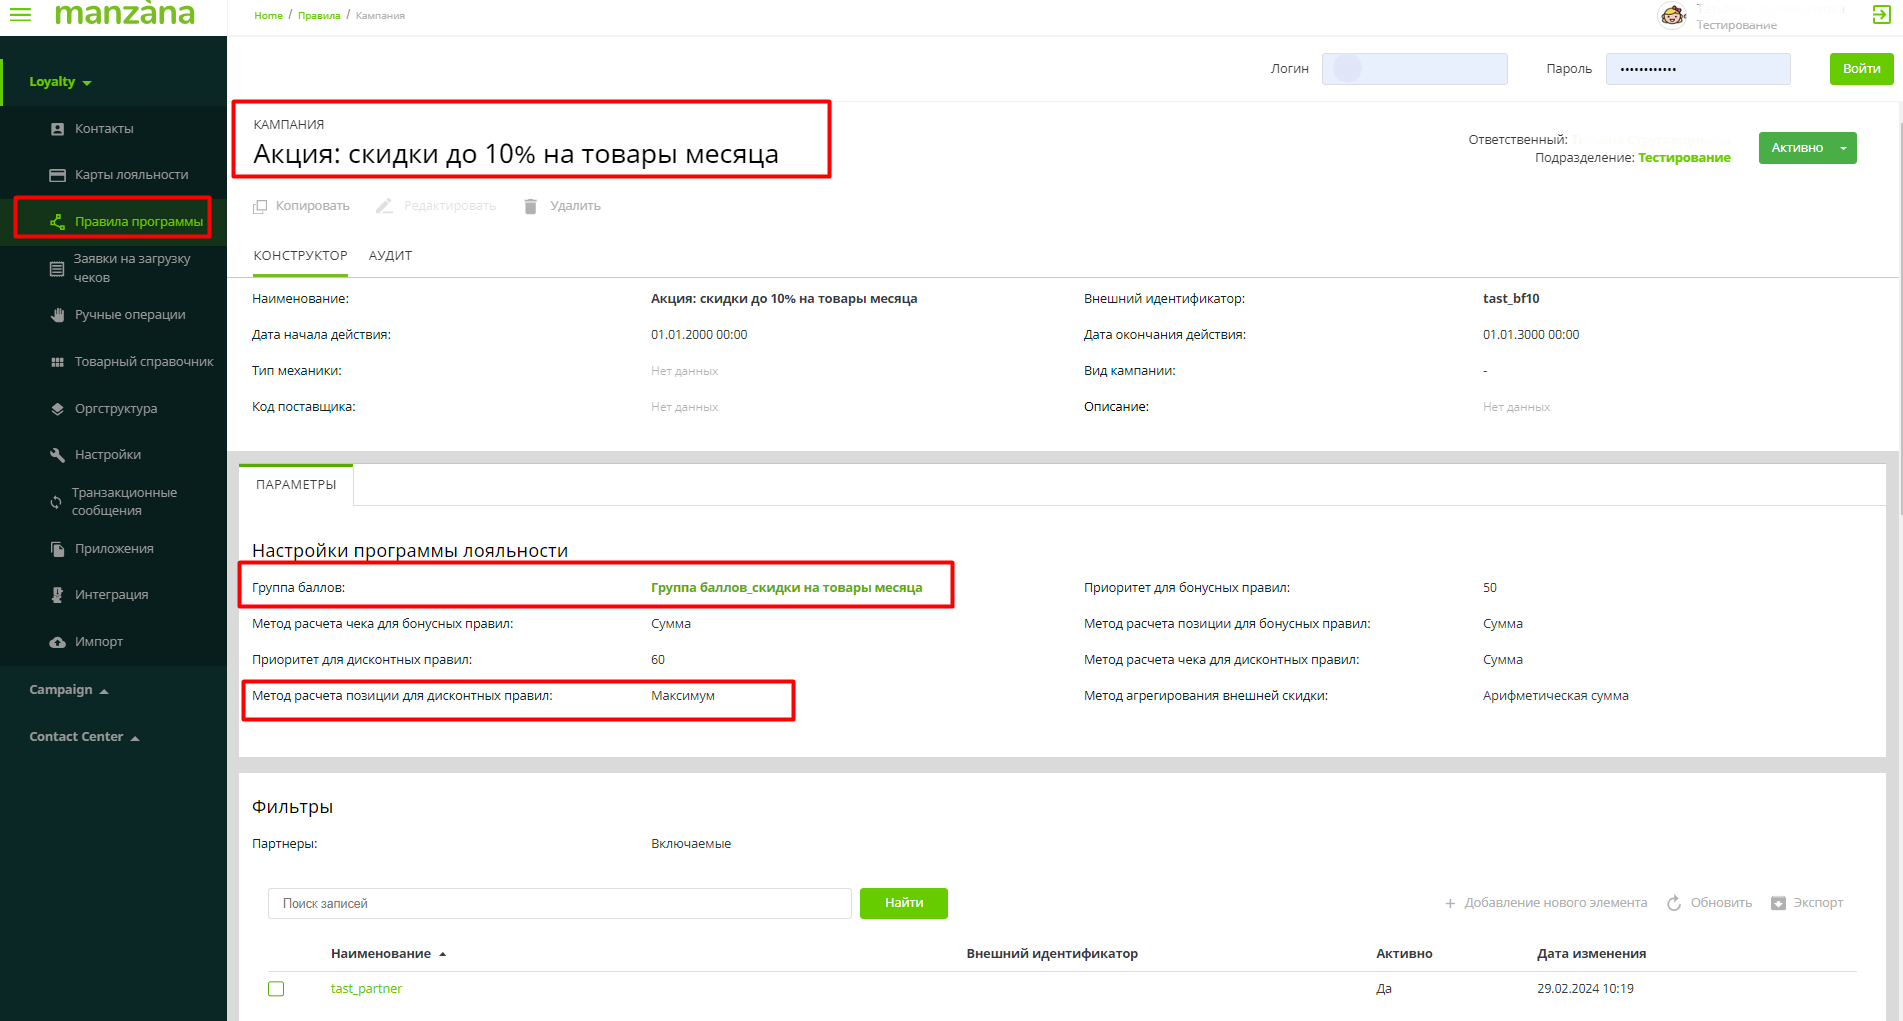The image size is (1903, 1021).
Task: Open Контакты from the sidebar
Action: pos(104,129)
